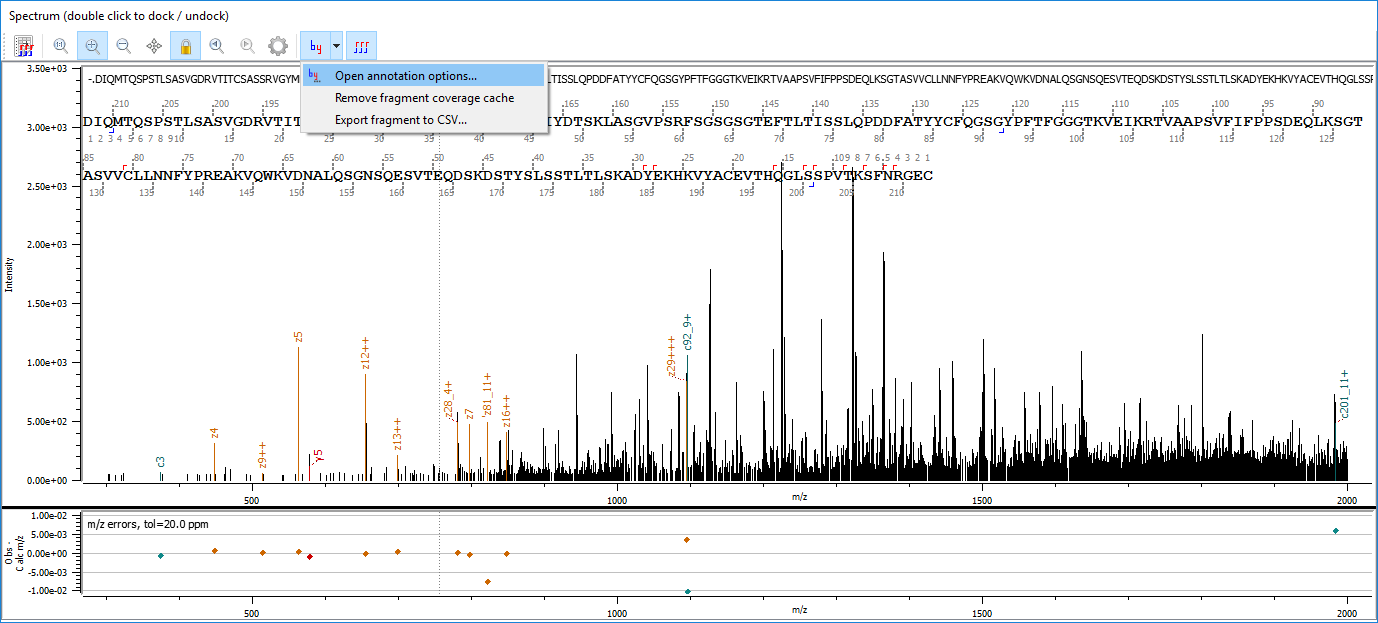Go to next zoom view
This screenshot has height=623, width=1378.
[x=248, y=46]
